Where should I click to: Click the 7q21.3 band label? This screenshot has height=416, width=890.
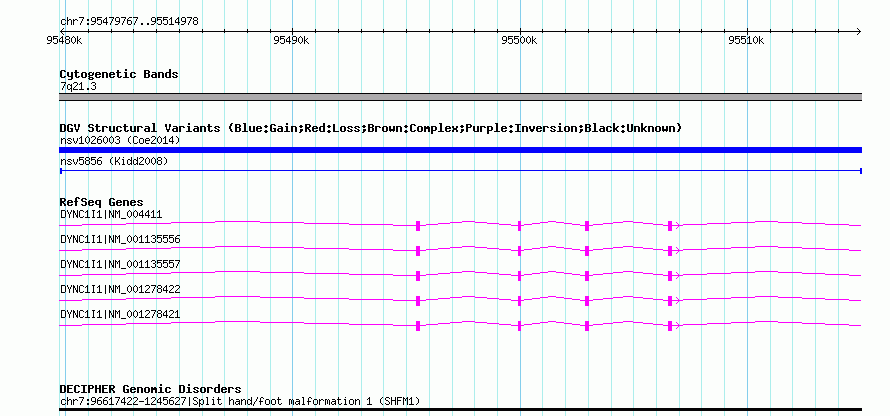tap(78, 86)
